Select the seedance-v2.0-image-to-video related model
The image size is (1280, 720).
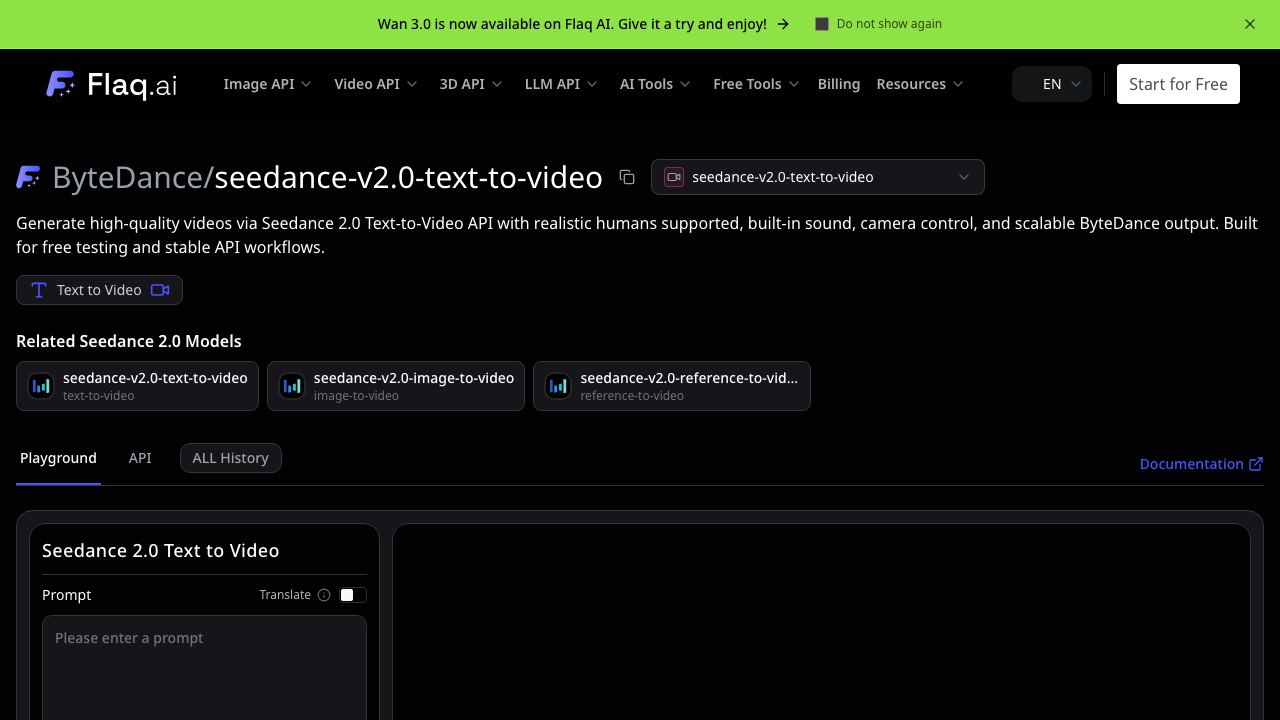click(396, 386)
